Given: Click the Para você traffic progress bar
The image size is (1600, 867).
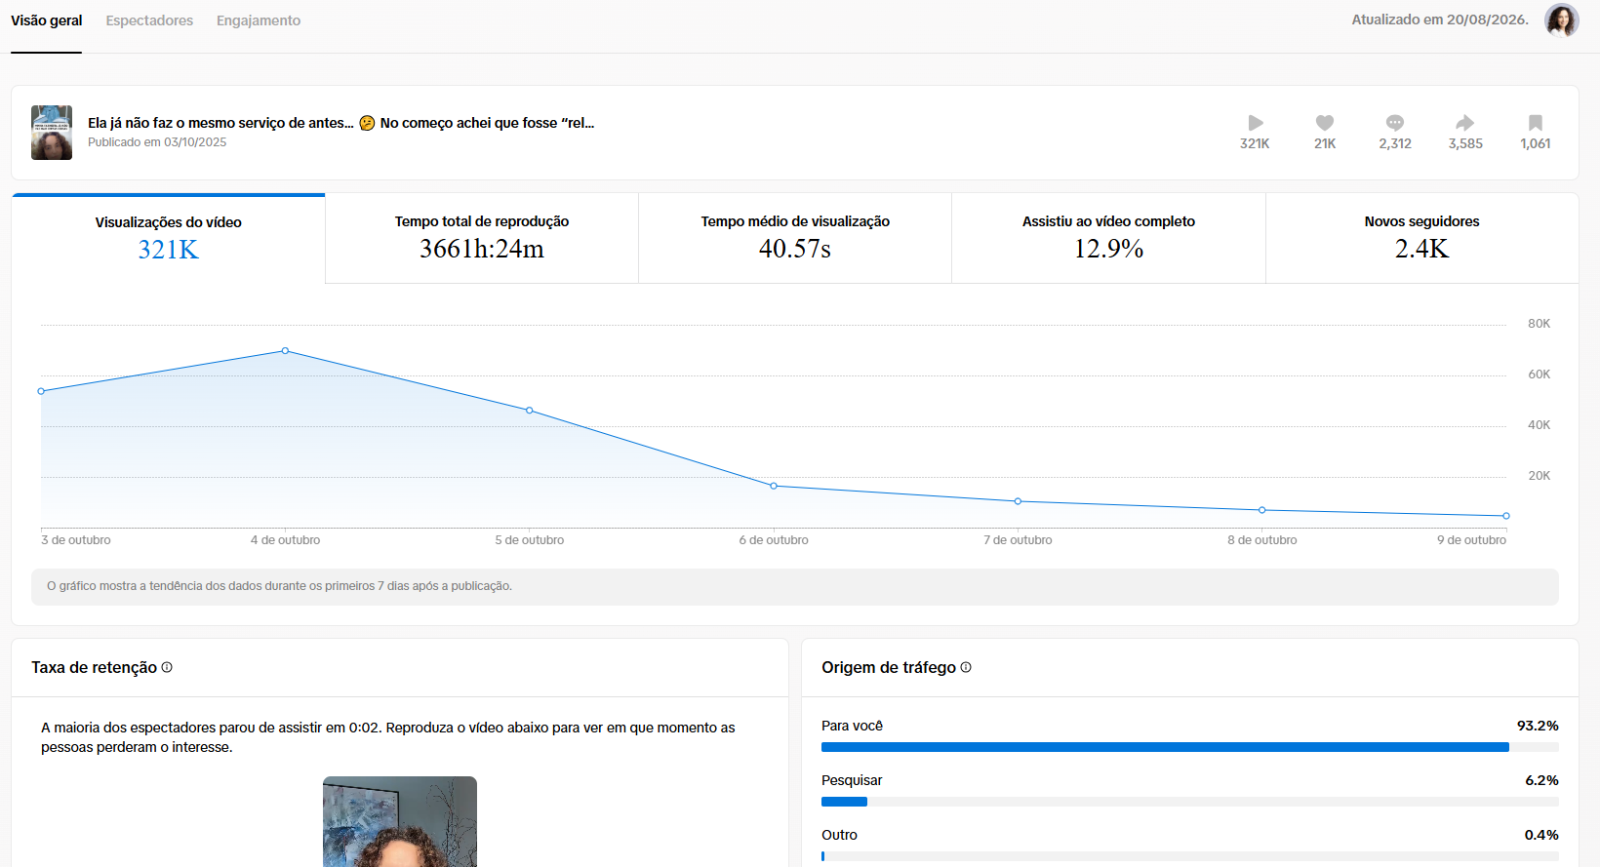Looking at the screenshot, I should tap(1190, 747).
